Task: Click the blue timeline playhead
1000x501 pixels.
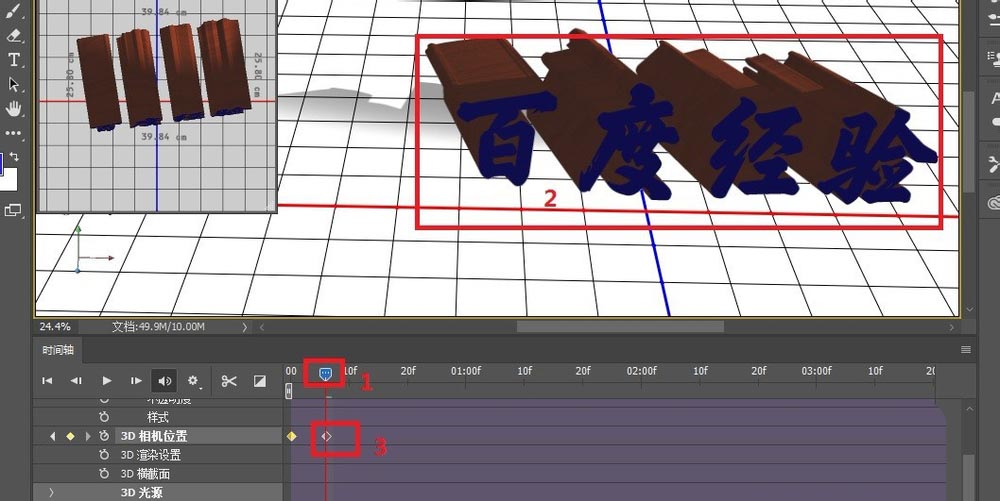Action: pos(325,373)
